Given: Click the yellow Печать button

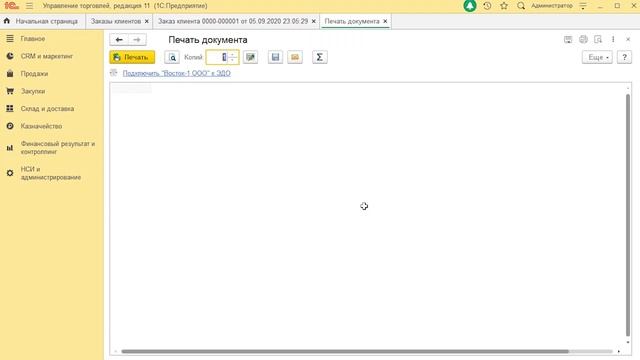Looking at the screenshot, I should point(132,57).
